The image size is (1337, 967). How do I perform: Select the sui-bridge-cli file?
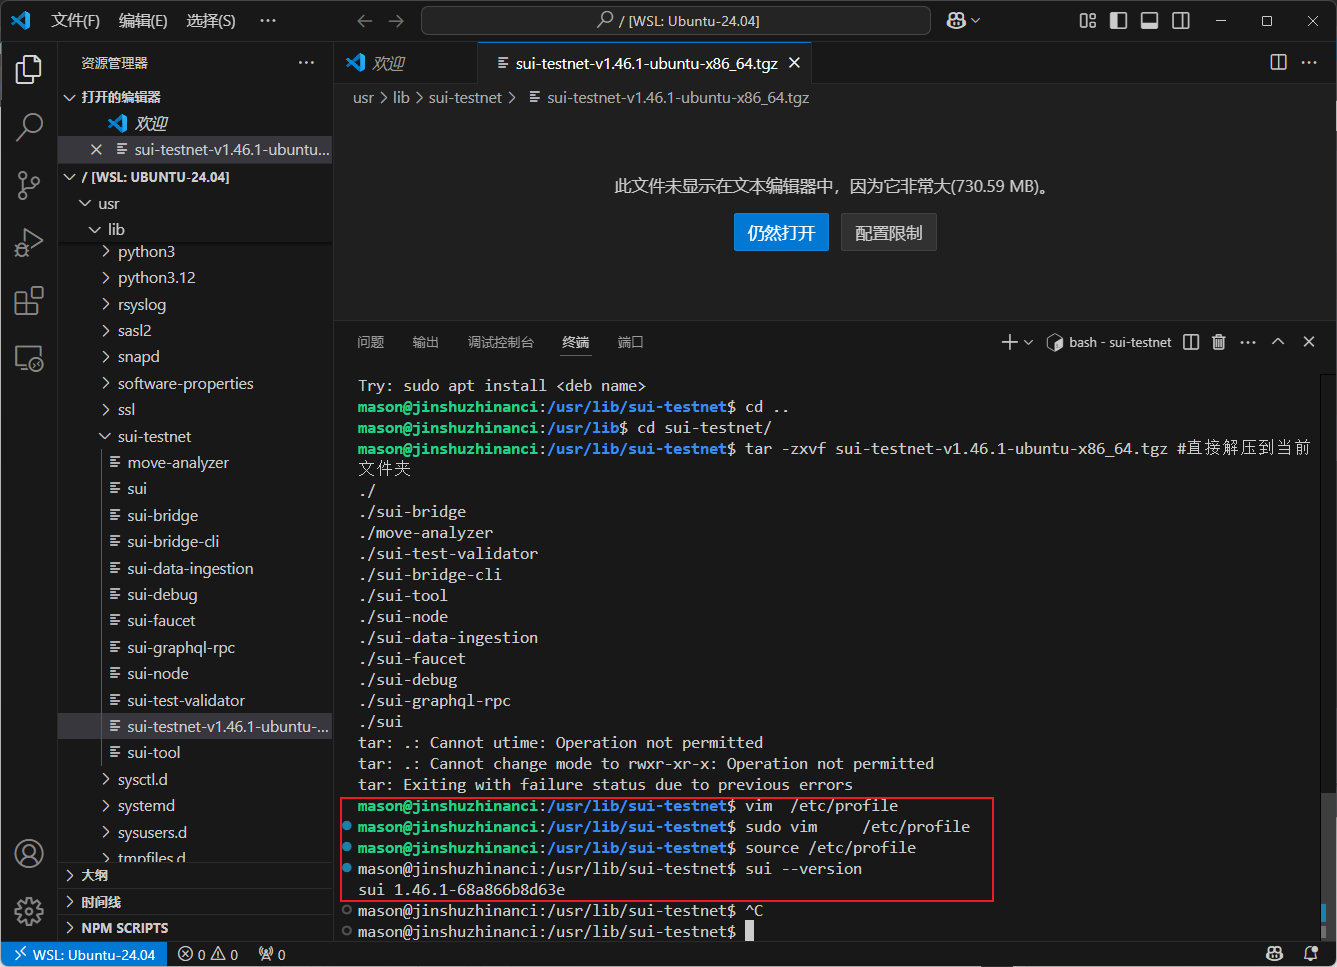coord(195,542)
